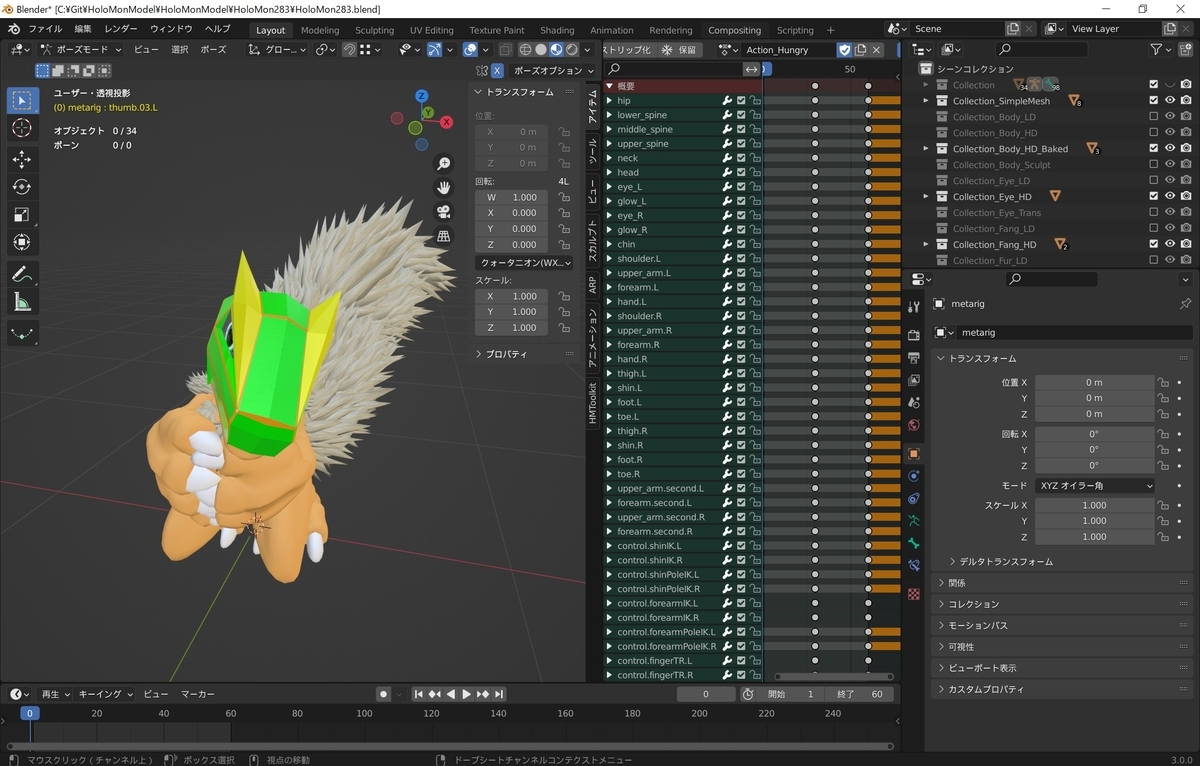Add a new collection in outliner
Screen dimensions: 1200x766
coord(1185,49)
